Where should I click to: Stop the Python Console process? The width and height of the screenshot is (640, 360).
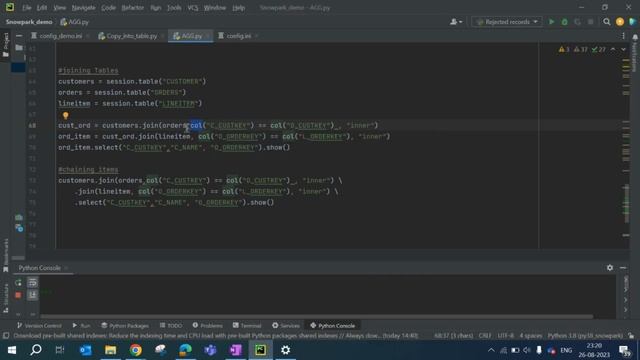[18, 295]
